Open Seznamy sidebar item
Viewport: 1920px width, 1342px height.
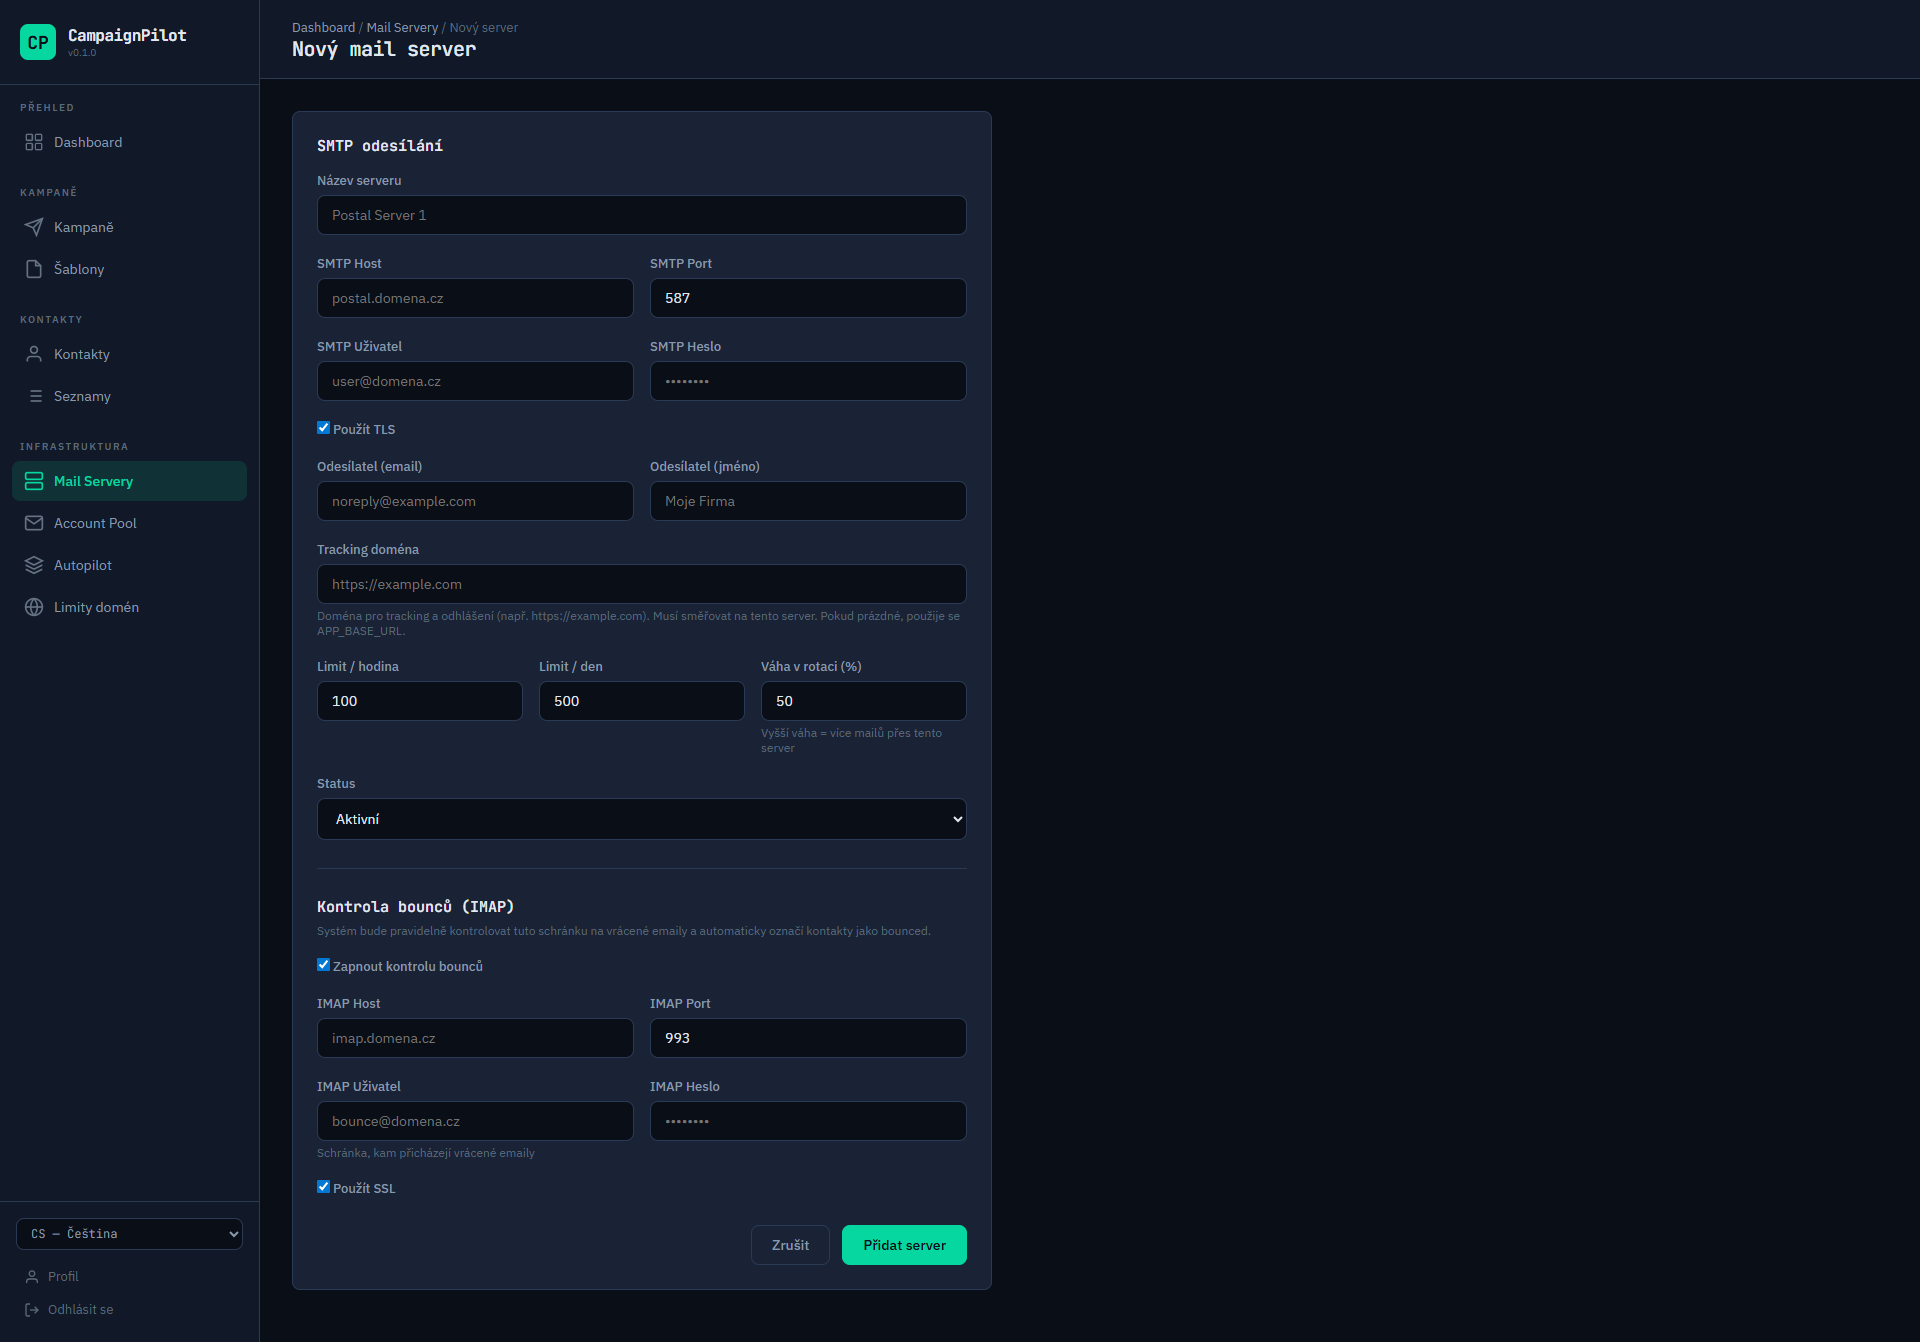(129, 396)
